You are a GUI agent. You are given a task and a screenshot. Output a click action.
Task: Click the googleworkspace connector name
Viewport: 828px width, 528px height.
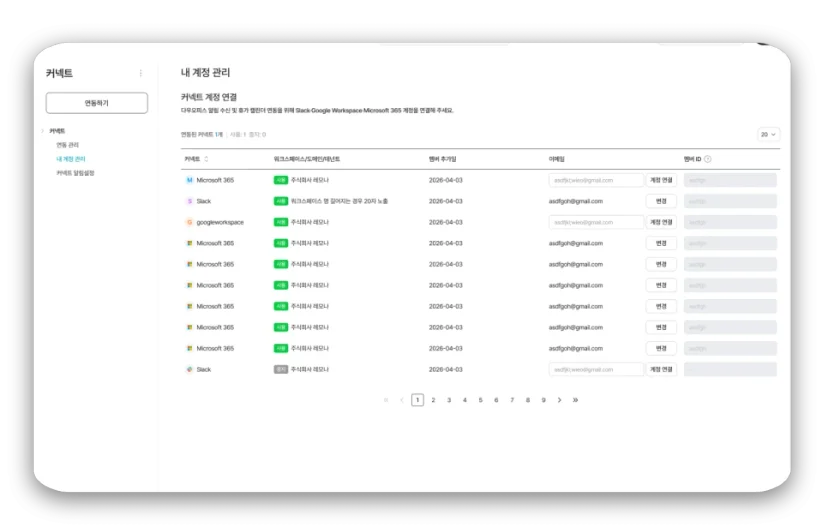[x=220, y=222]
